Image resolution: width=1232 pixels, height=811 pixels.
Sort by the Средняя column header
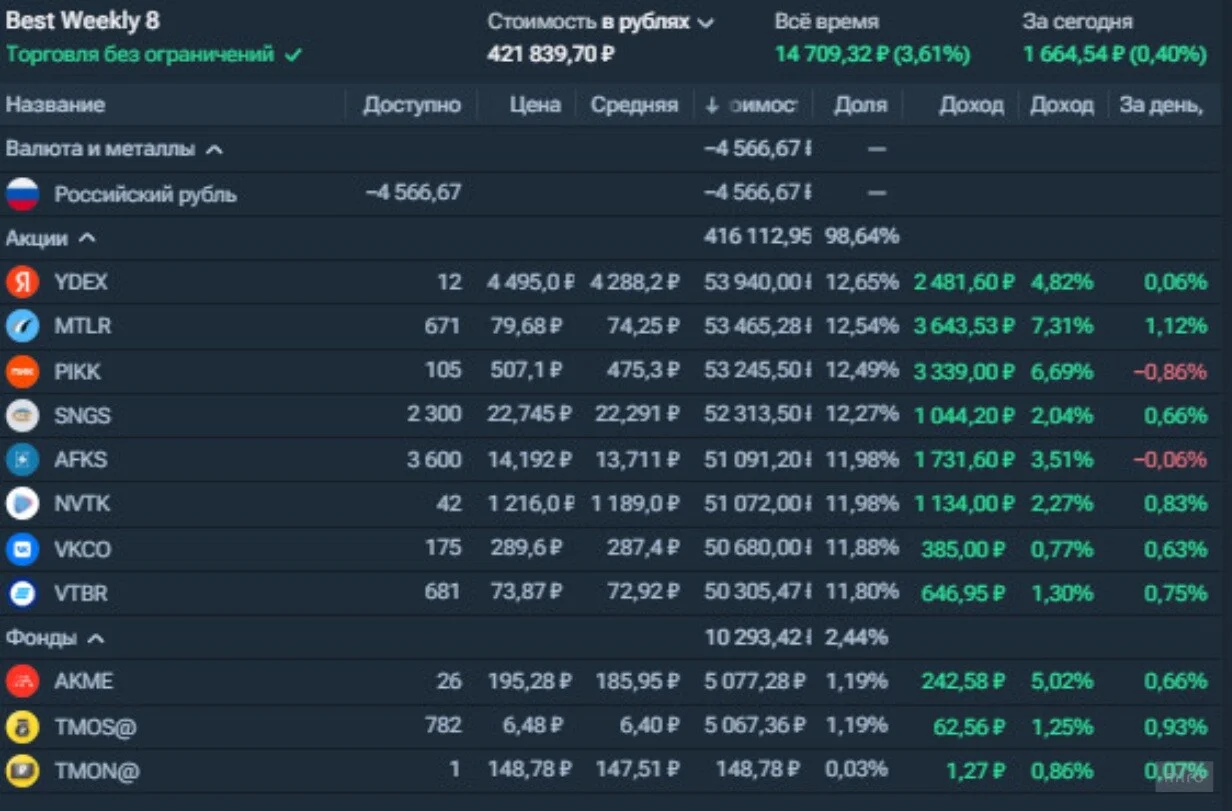pos(634,105)
